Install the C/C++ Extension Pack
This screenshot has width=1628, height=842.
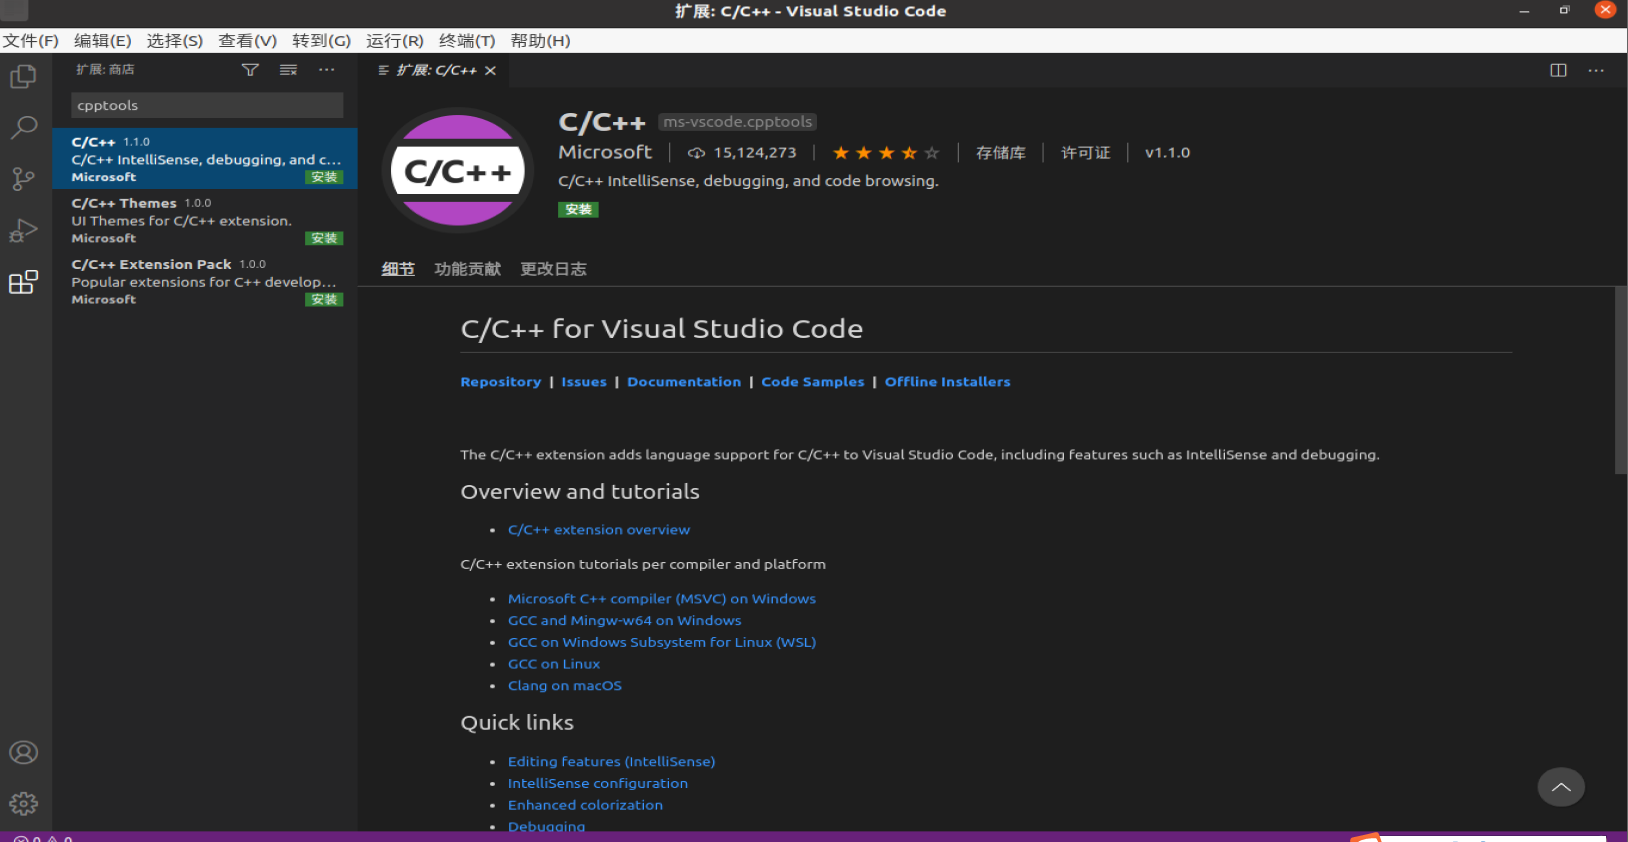pos(324,299)
